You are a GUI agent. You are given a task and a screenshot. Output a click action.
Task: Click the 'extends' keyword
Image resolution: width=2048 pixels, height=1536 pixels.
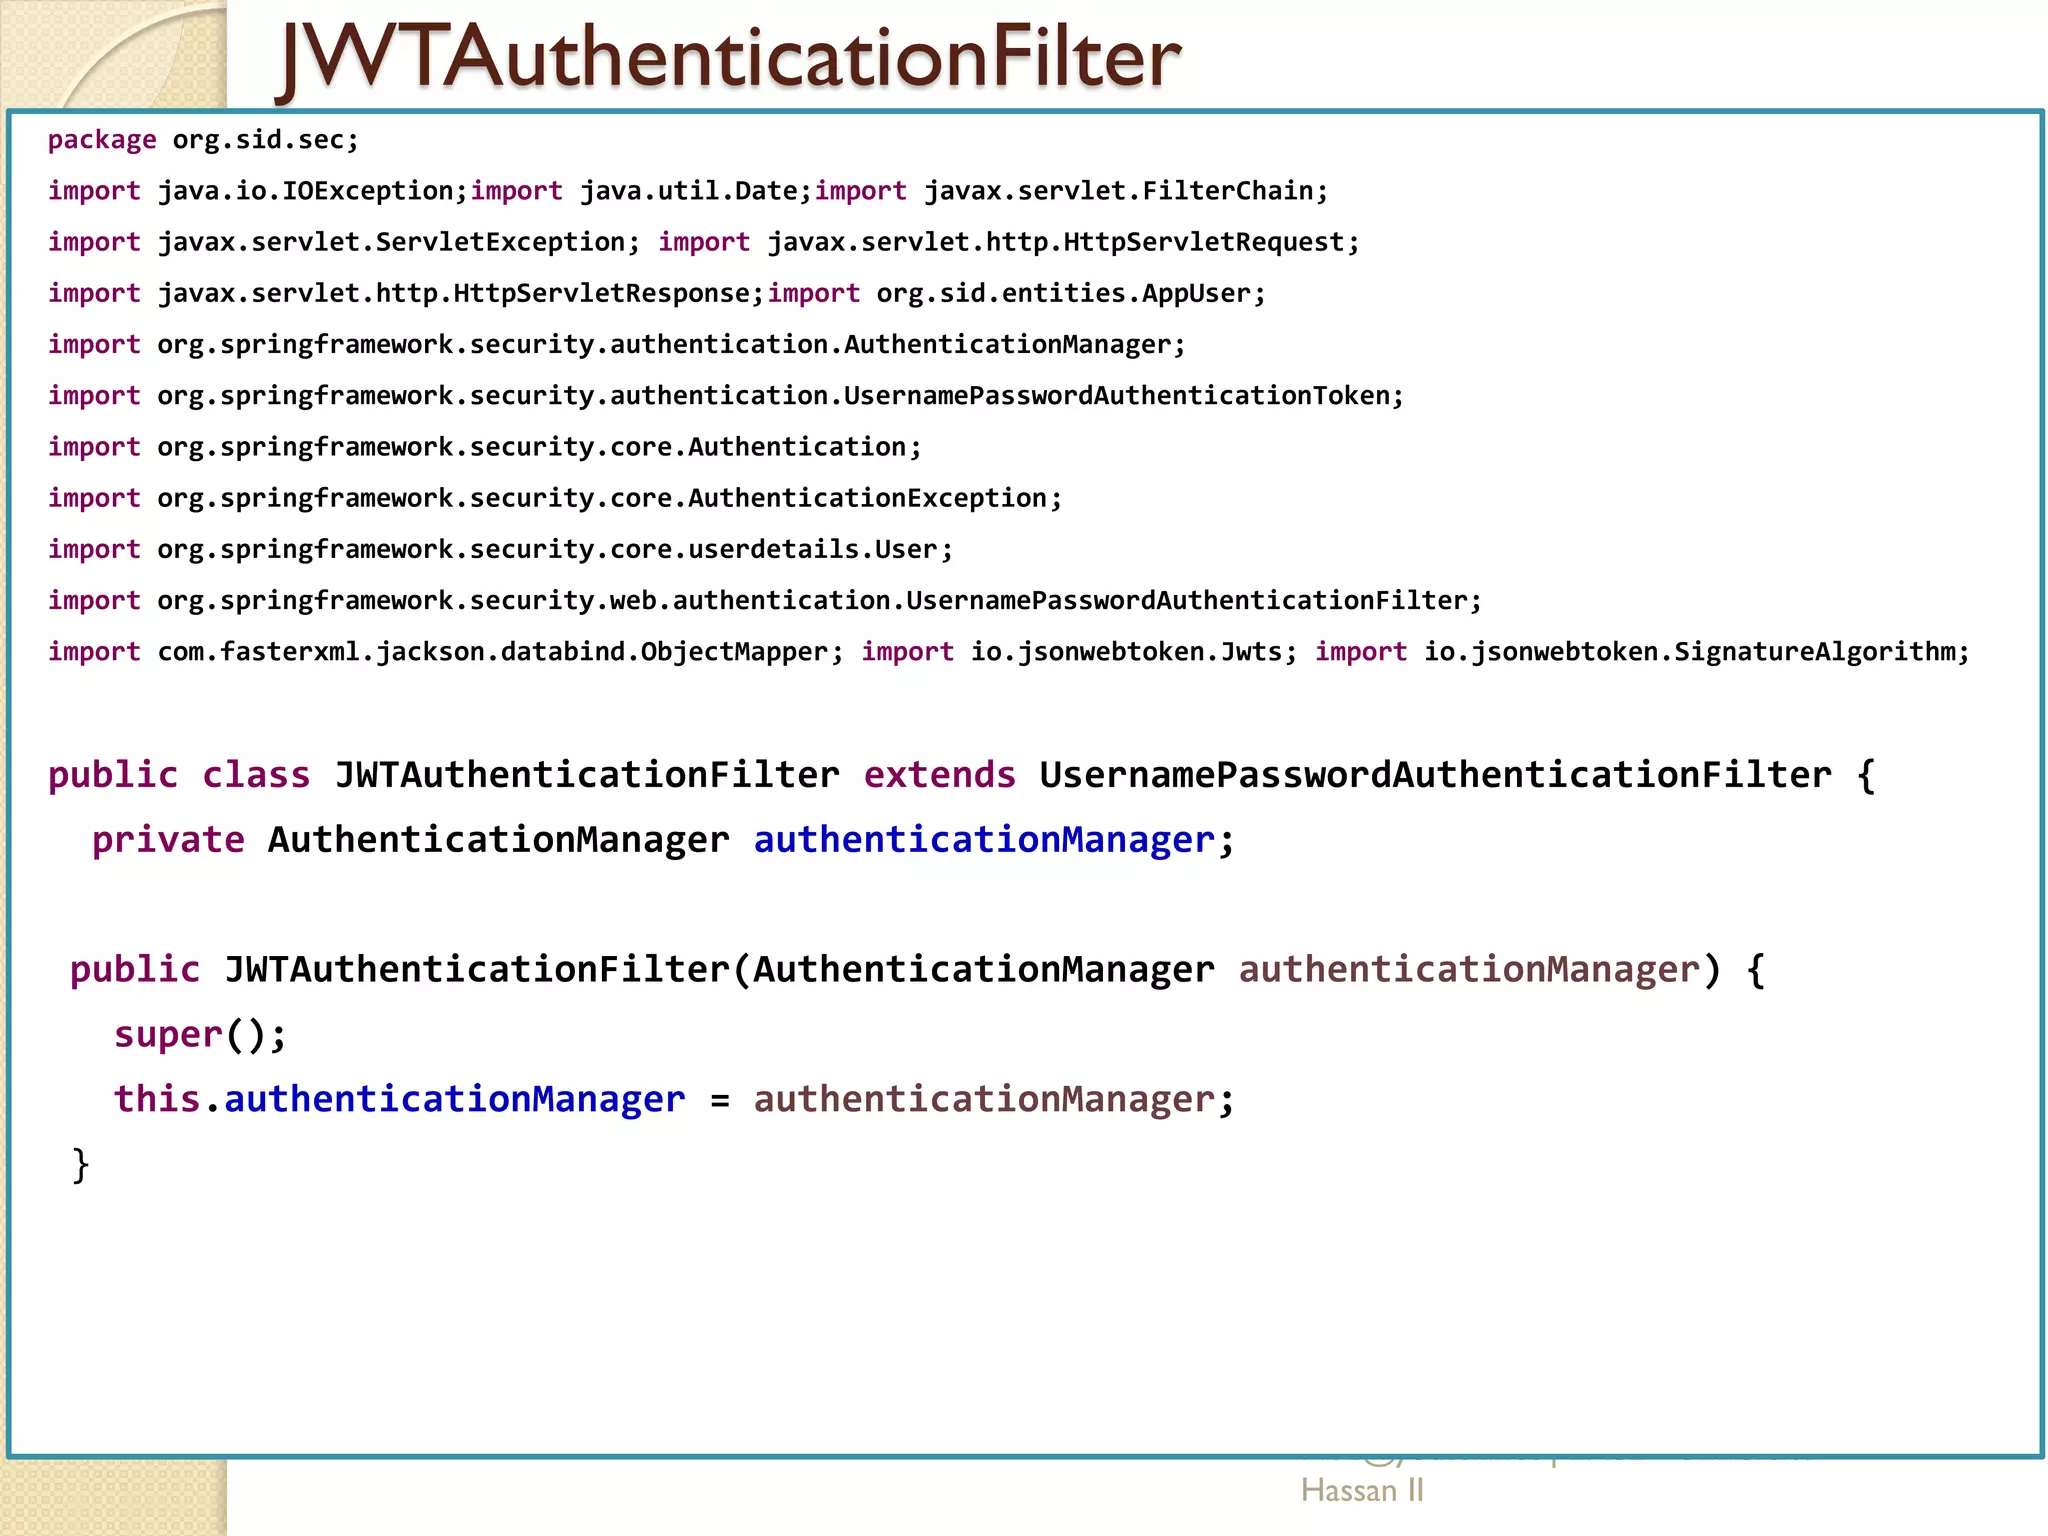tap(939, 775)
